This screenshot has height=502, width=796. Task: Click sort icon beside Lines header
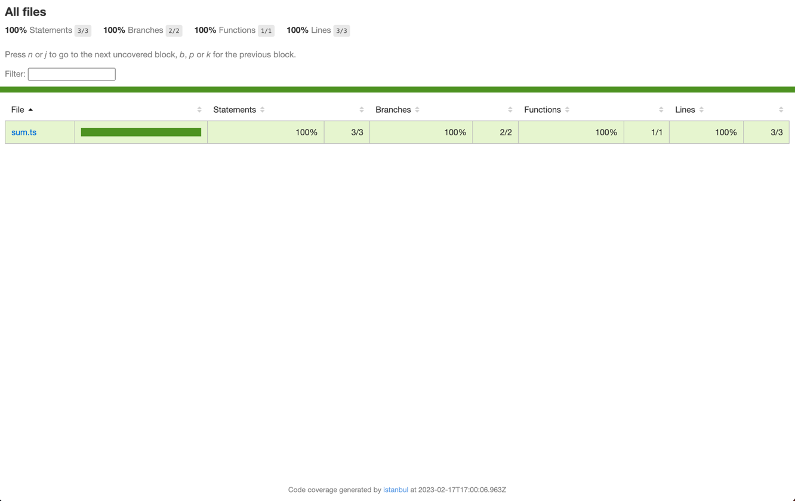701,109
